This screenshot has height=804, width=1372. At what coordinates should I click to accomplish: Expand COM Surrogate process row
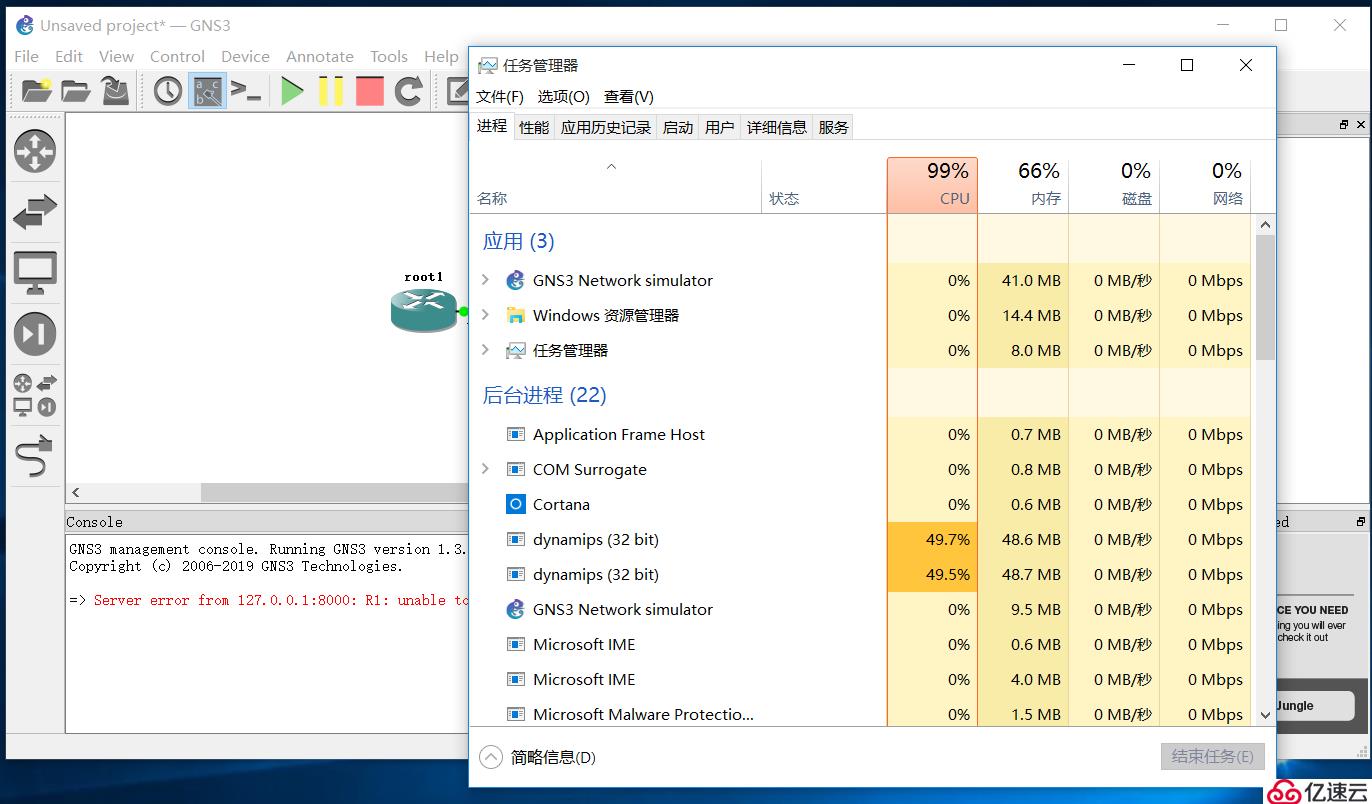486,469
